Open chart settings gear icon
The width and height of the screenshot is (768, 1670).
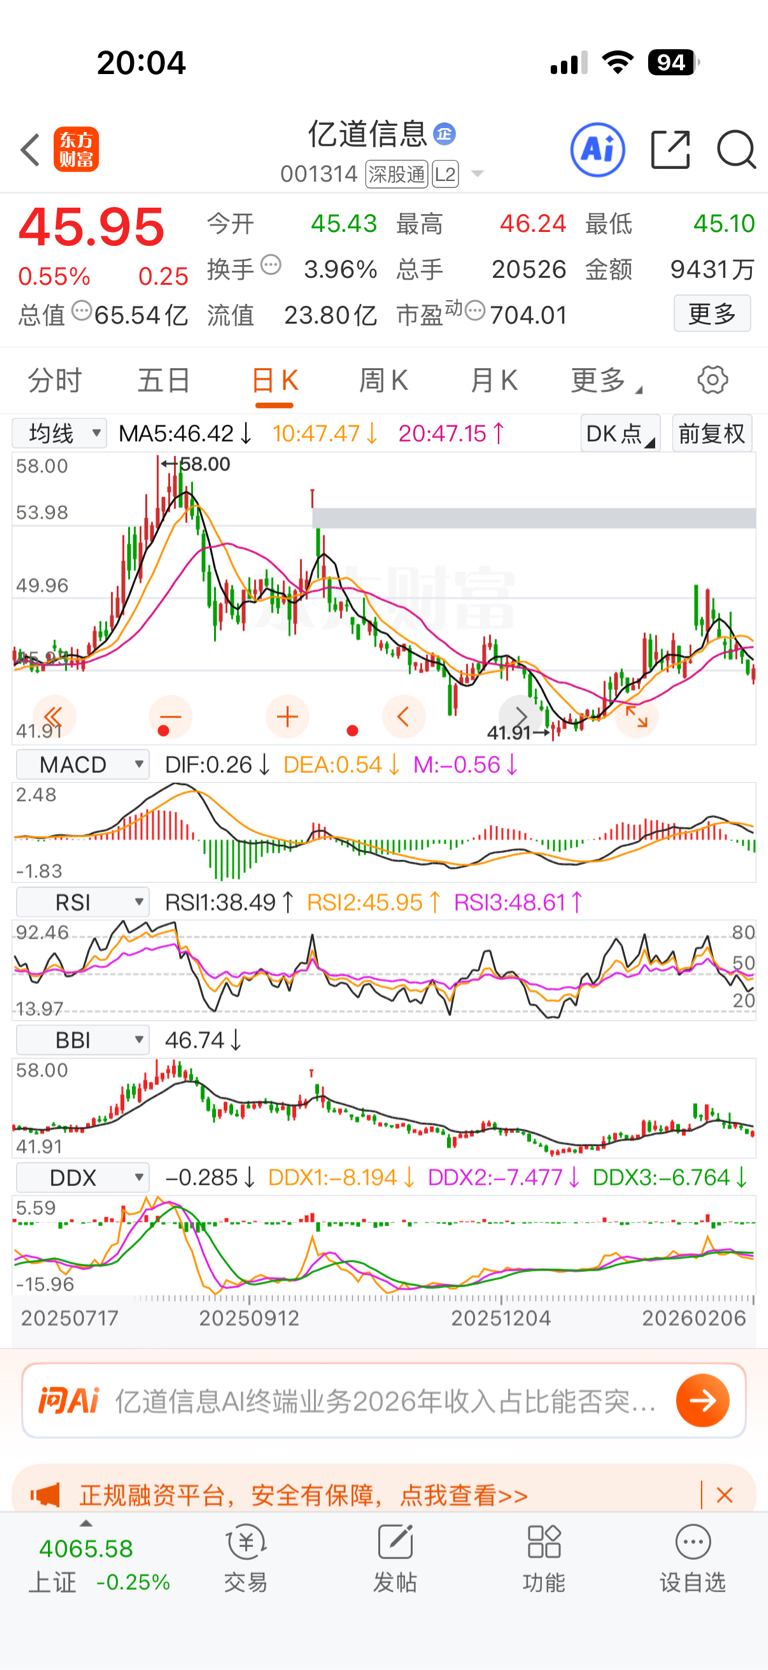click(x=713, y=380)
